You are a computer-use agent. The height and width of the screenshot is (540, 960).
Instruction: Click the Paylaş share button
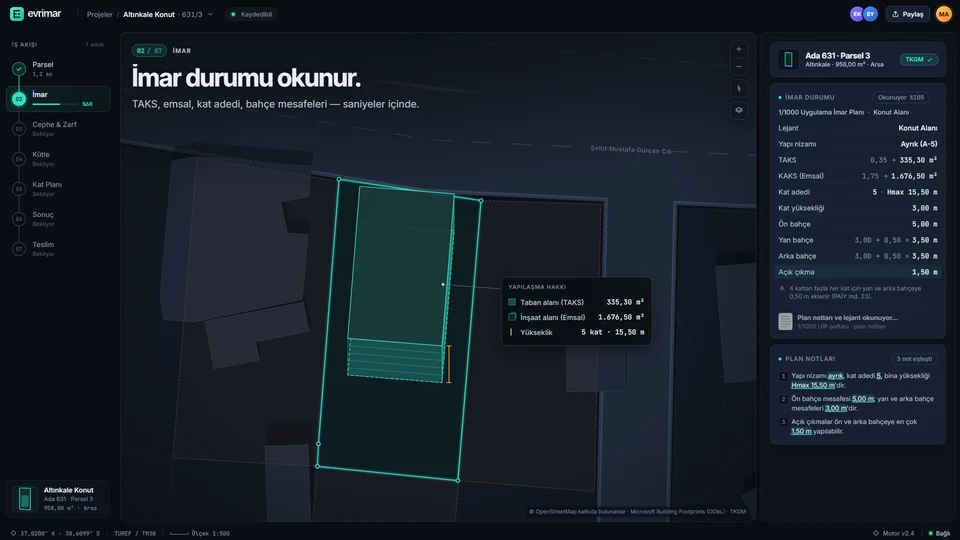click(x=908, y=14)
